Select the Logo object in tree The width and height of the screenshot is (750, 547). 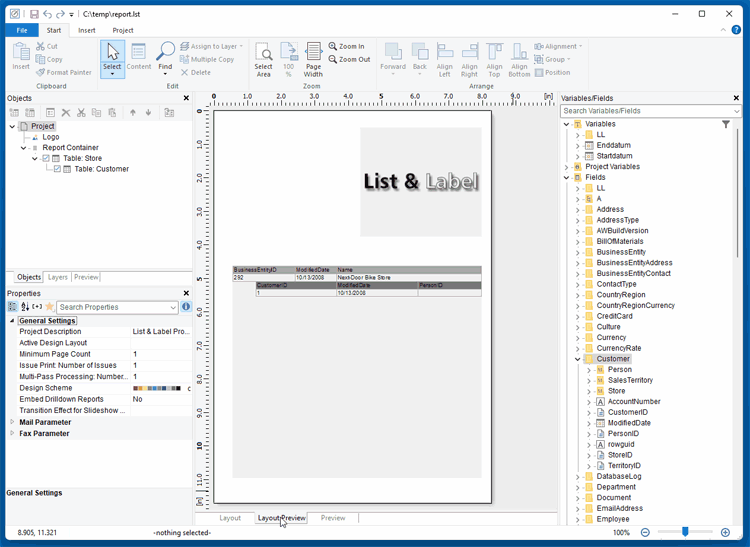pos(51,137)
